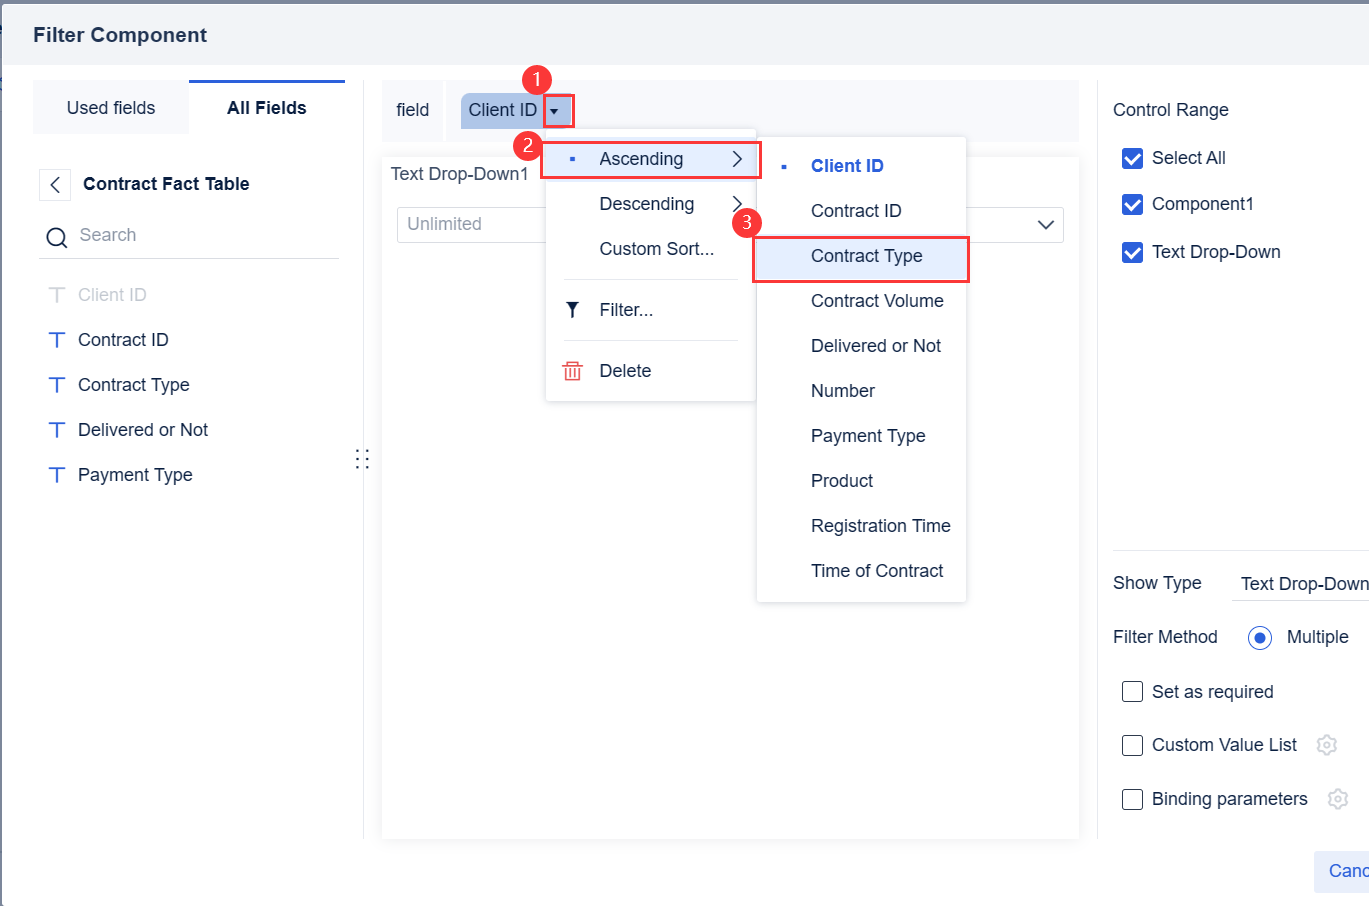Uncheck the Select All checkbox

click(1132, 158)
